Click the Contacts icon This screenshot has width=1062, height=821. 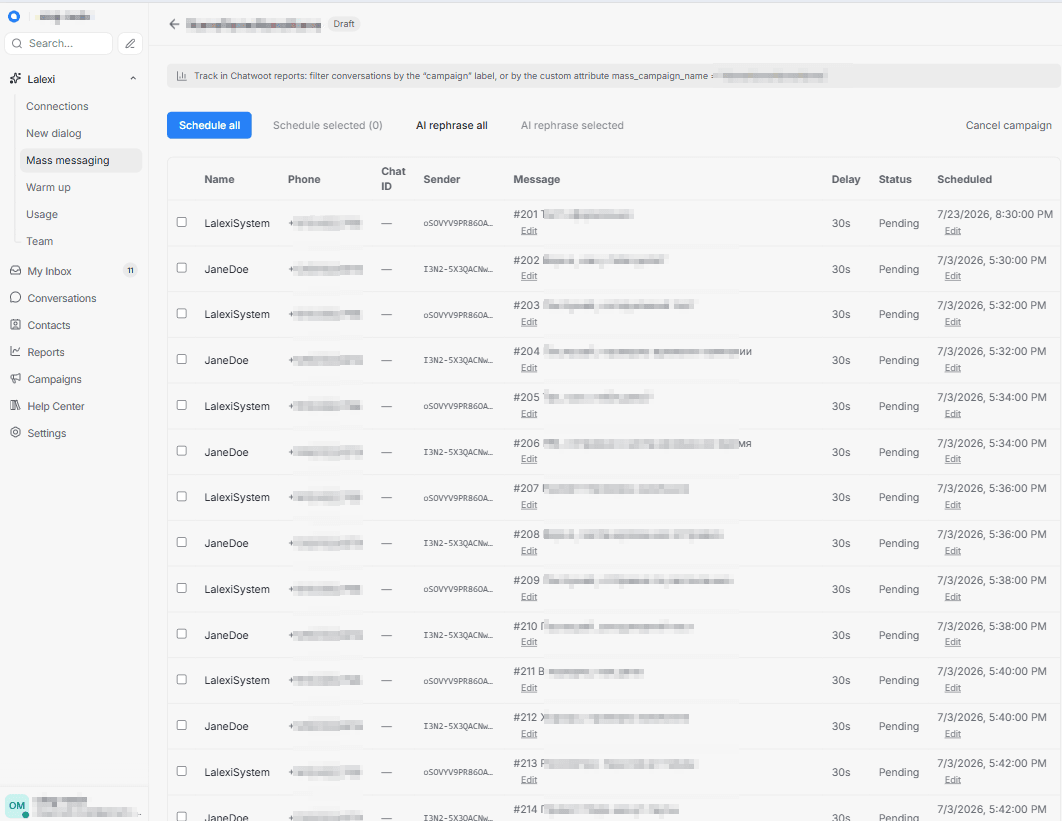click(16, 324)
